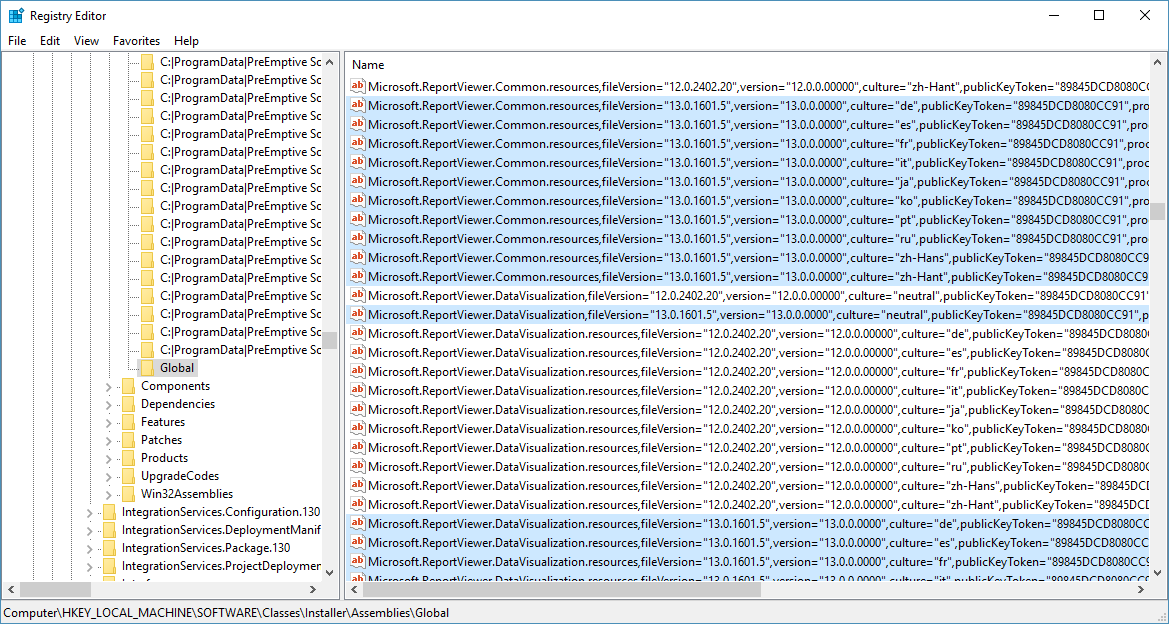
Task: Click the Dependencies folder icon
Action: pos(128,404)
